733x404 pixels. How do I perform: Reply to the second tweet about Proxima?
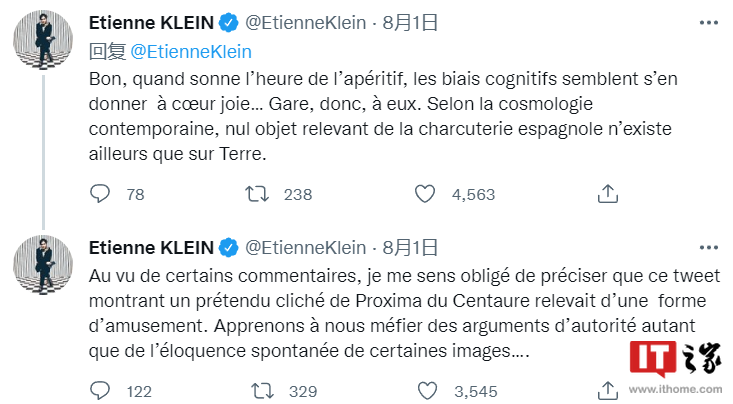pyautogui.click(x=101, y=390)
